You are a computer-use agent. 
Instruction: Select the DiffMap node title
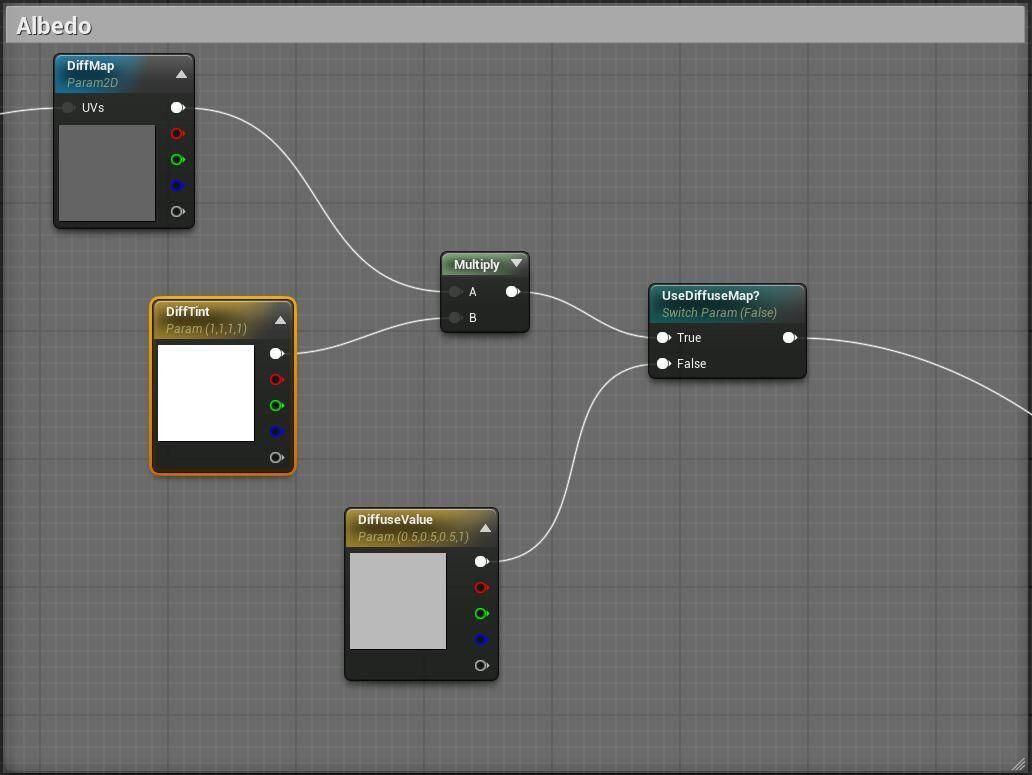pos(90,65)
